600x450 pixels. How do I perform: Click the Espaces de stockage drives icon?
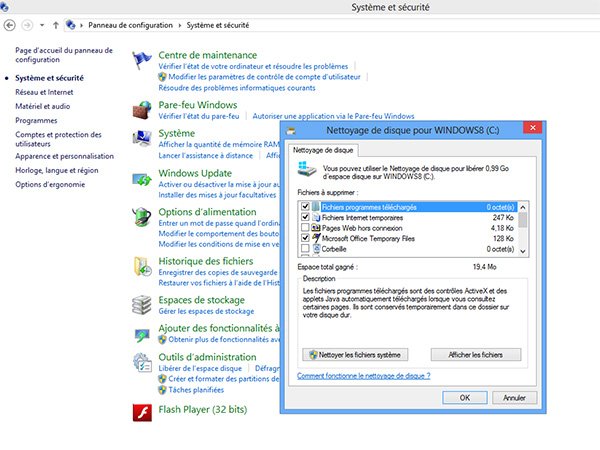point(142,305)
